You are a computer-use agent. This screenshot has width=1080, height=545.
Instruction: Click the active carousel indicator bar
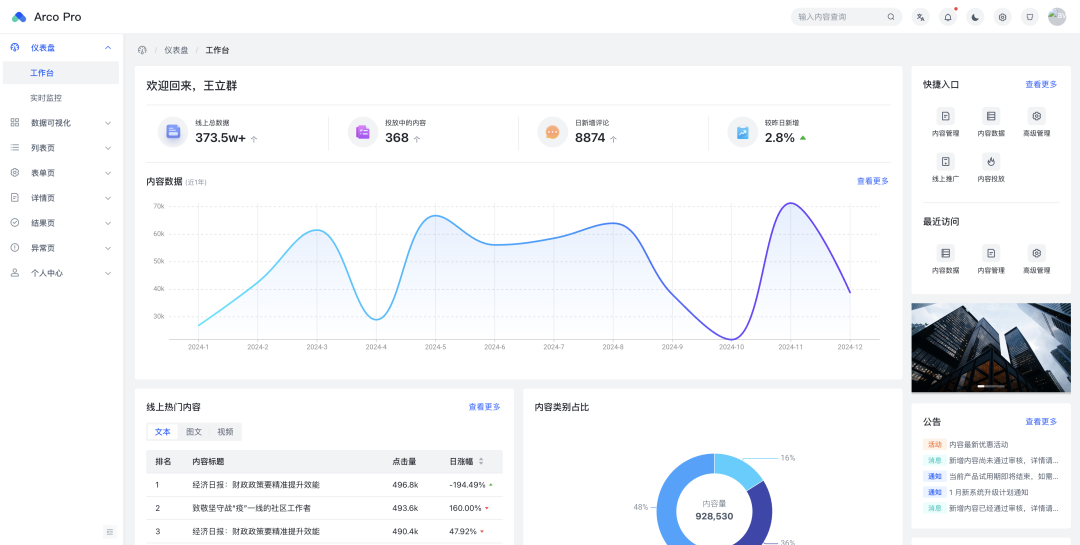983,387
